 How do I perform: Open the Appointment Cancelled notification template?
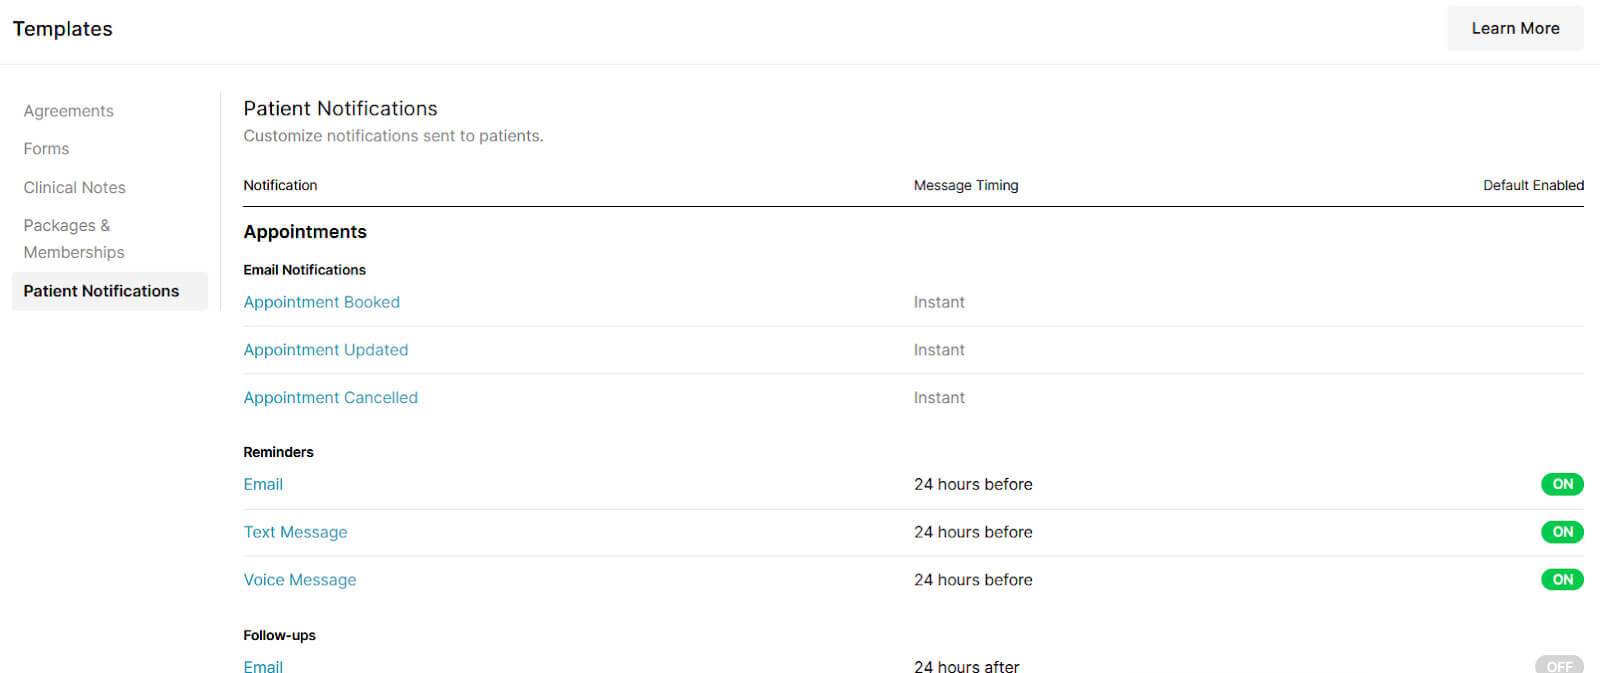tap(330, 397)
